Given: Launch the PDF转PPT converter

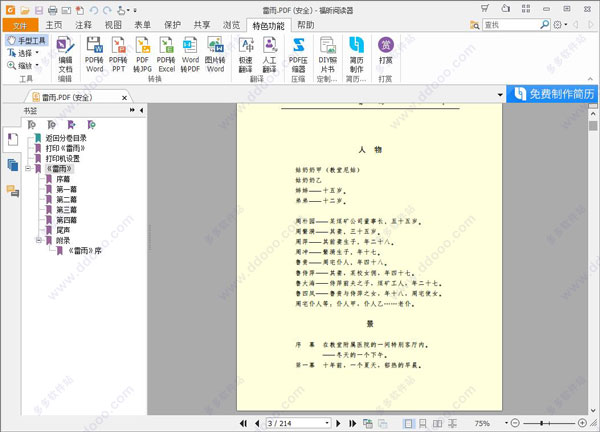Looking at the screenshot, I should point(118,55).
